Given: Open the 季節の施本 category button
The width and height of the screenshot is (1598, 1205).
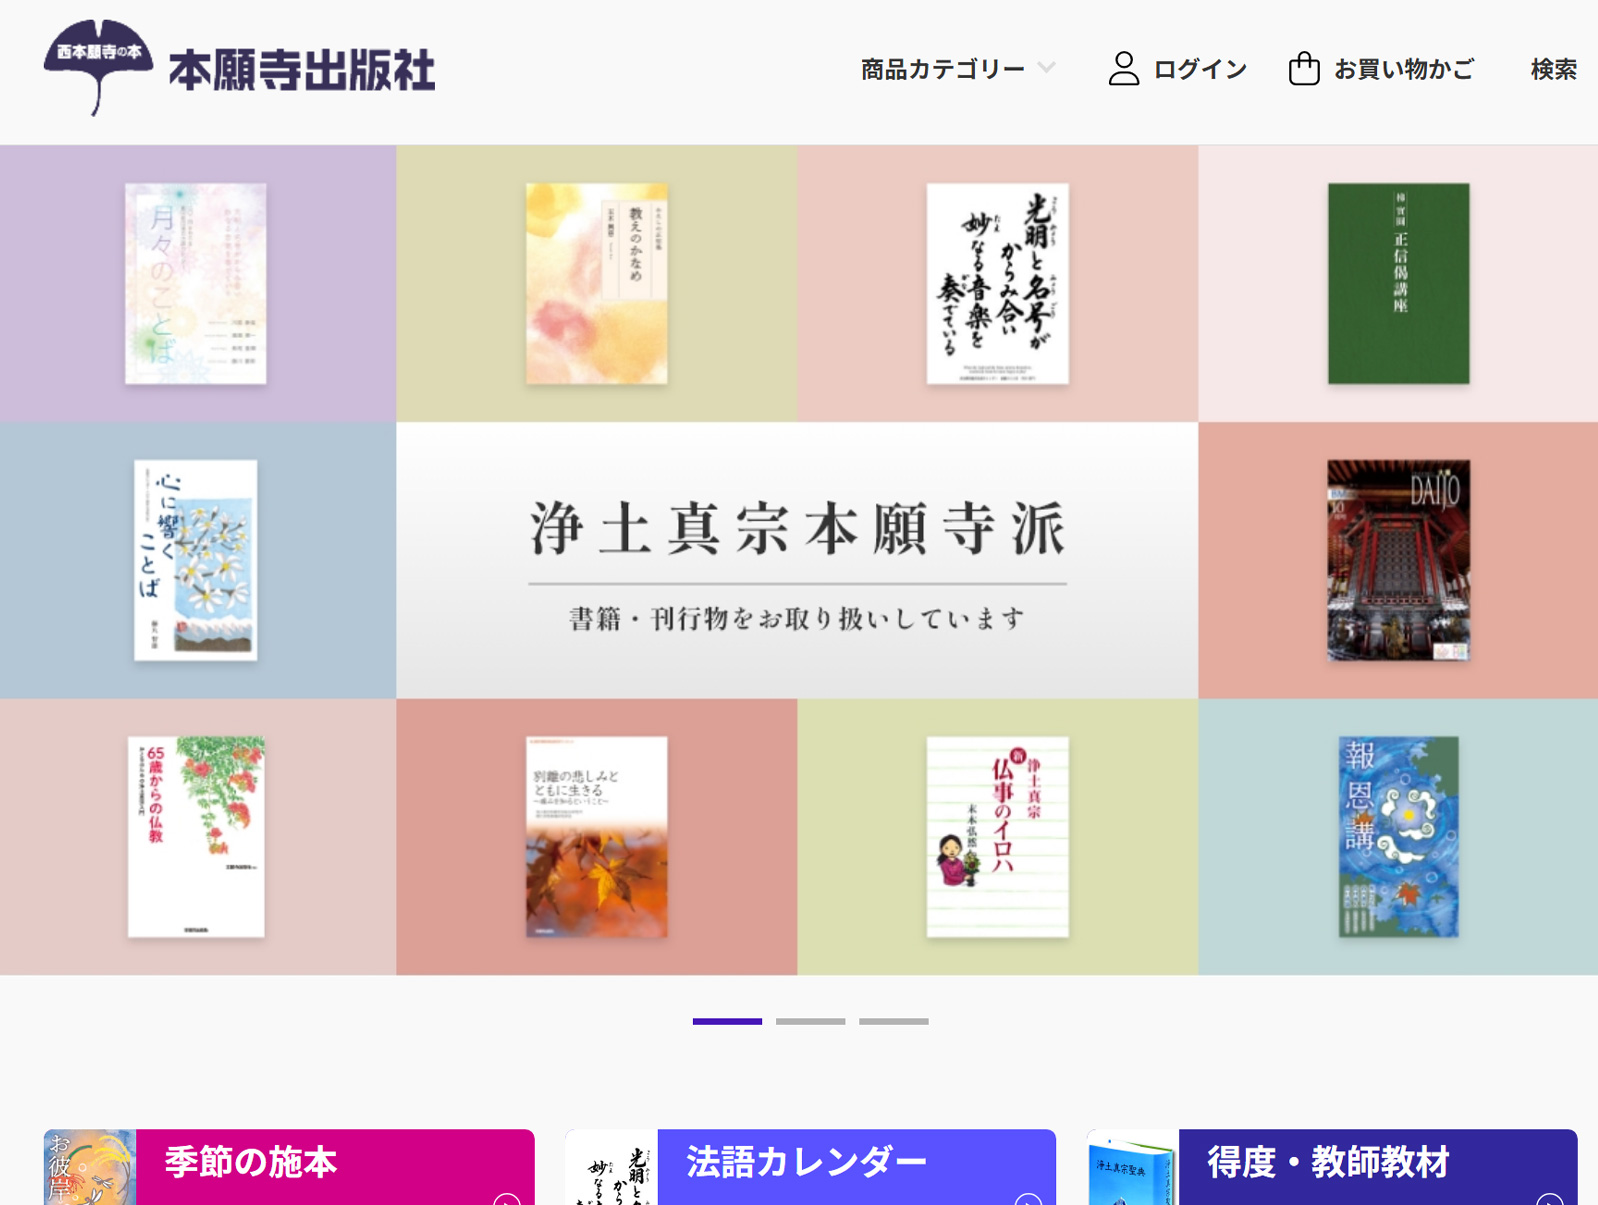Looking at the screenshot, I should coord(289,1167).
